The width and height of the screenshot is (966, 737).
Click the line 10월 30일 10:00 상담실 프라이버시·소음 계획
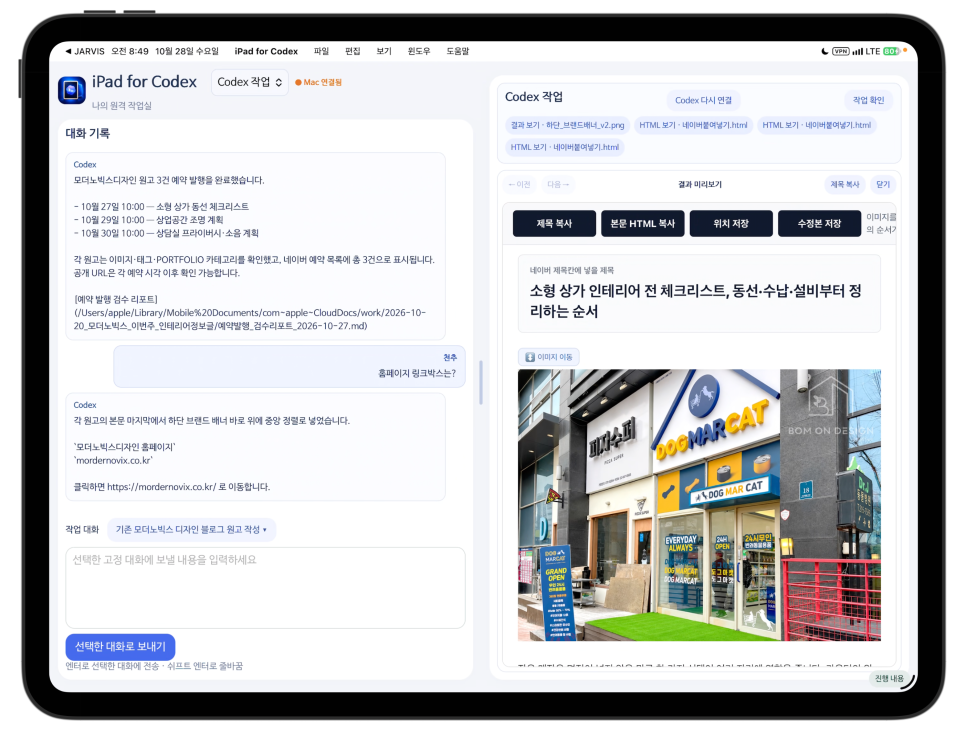pyautogui.click(x=166, y=233)
